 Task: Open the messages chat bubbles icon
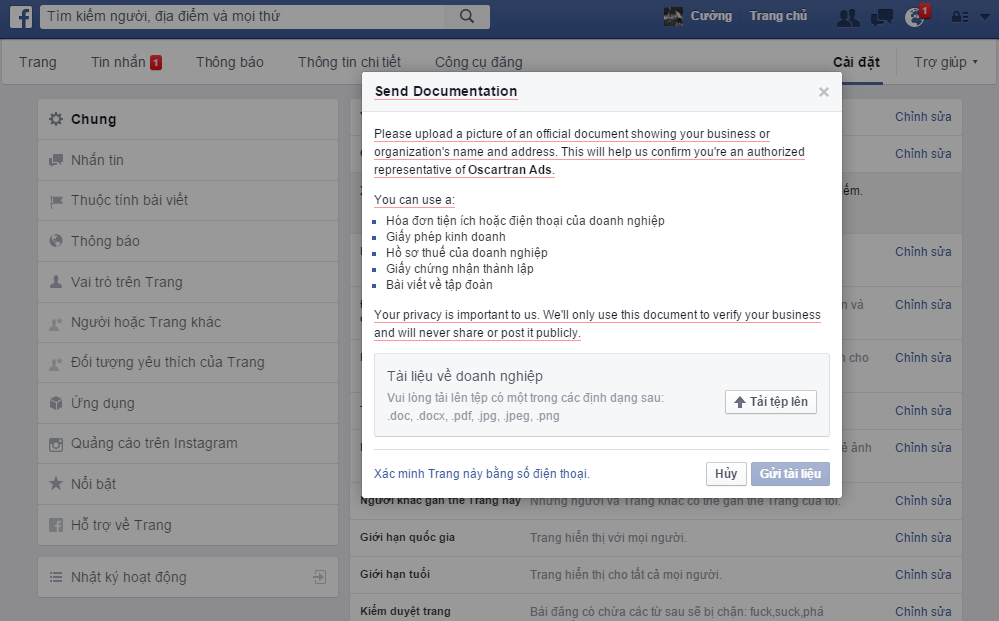(881, 17)
